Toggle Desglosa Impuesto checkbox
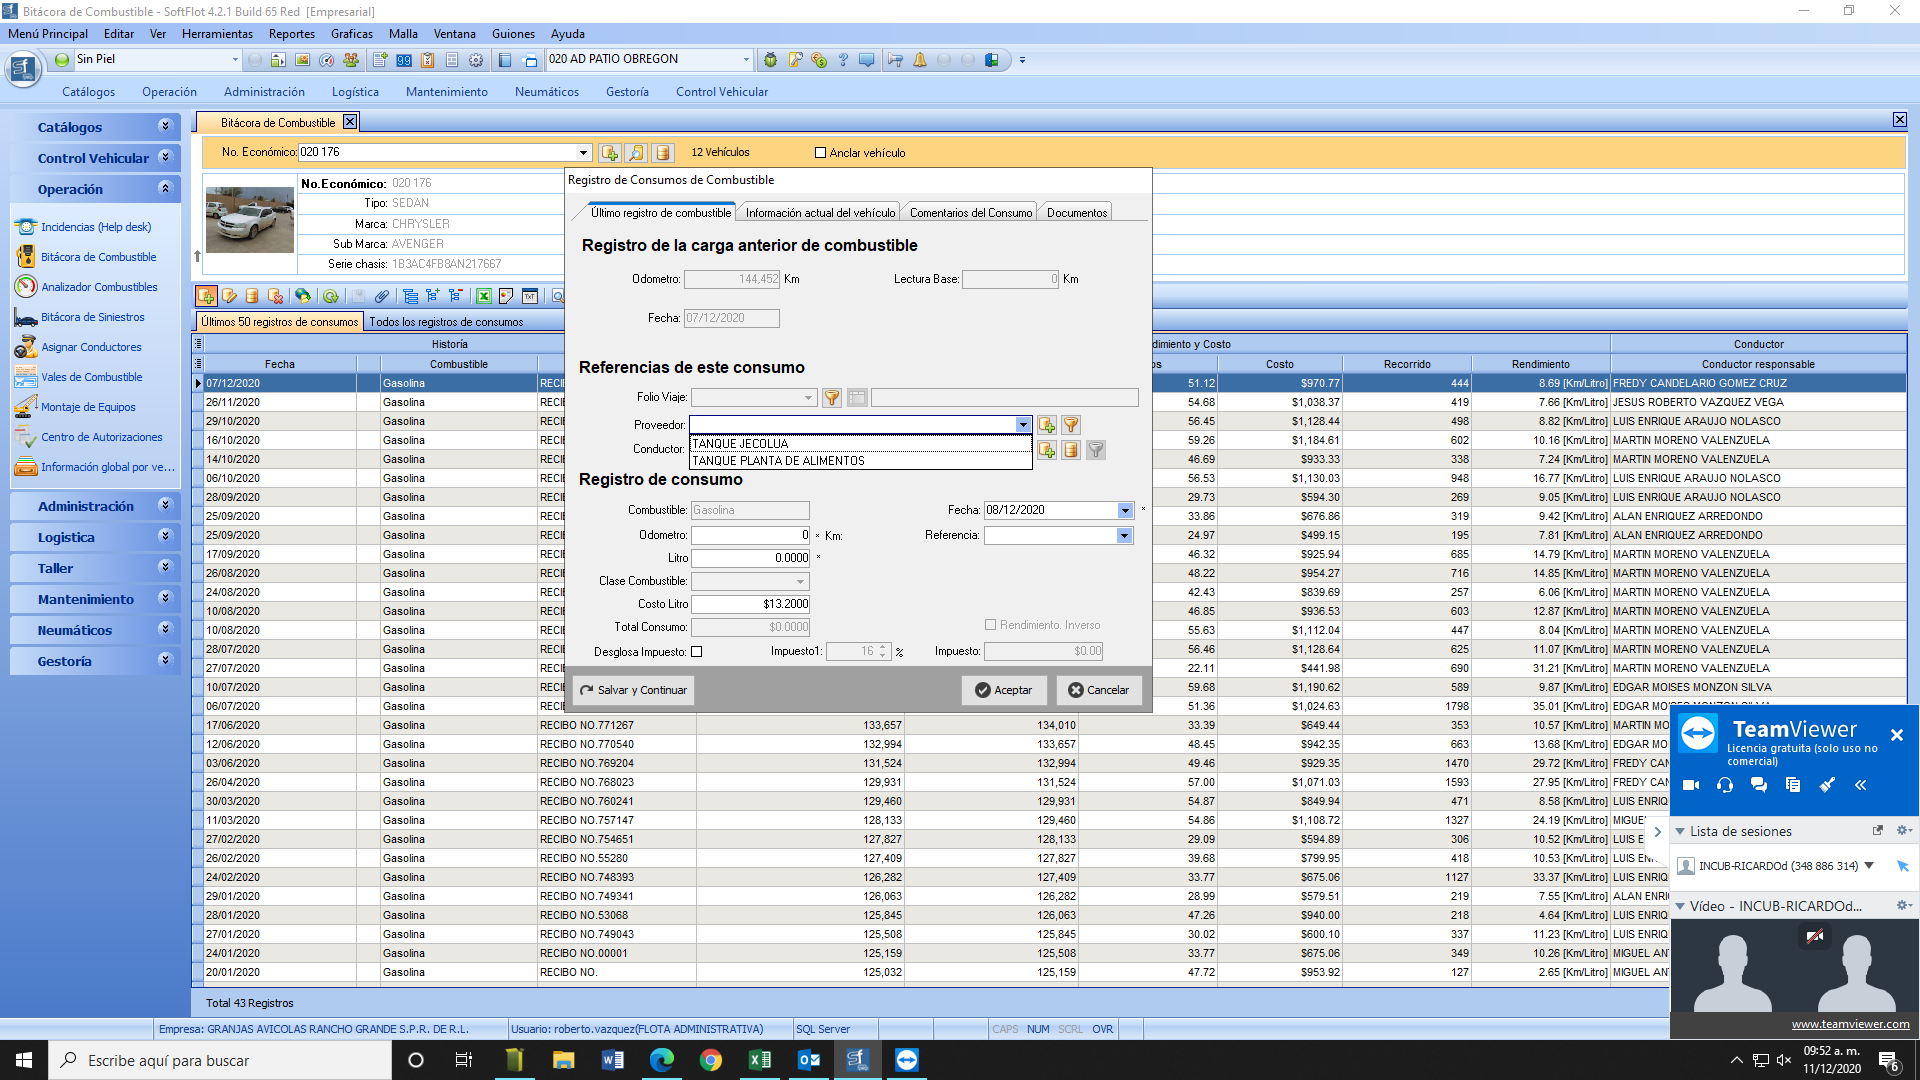 click(x=697, y=652)
